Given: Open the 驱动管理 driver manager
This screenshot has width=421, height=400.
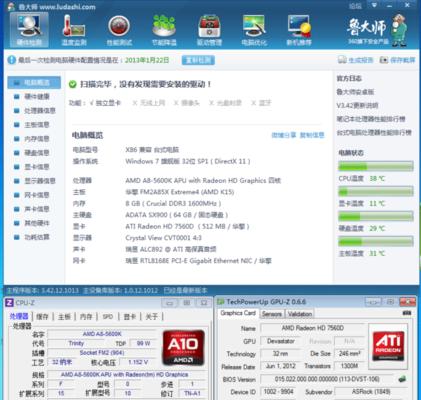Looking at the screenshot, I should click(x=209, y=30).
